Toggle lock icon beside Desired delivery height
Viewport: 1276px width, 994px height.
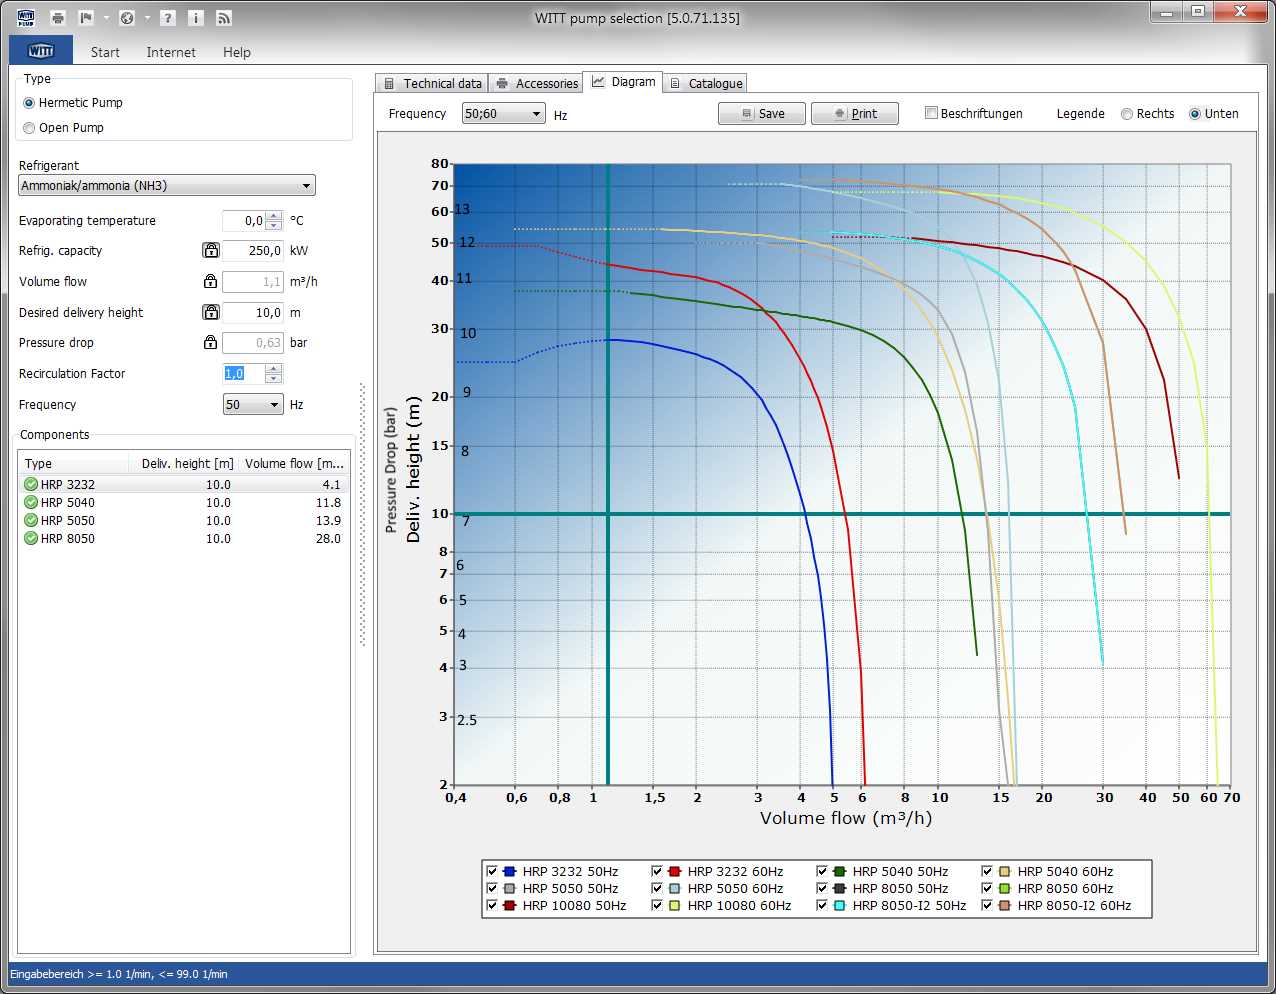click(x=211, y=313)
